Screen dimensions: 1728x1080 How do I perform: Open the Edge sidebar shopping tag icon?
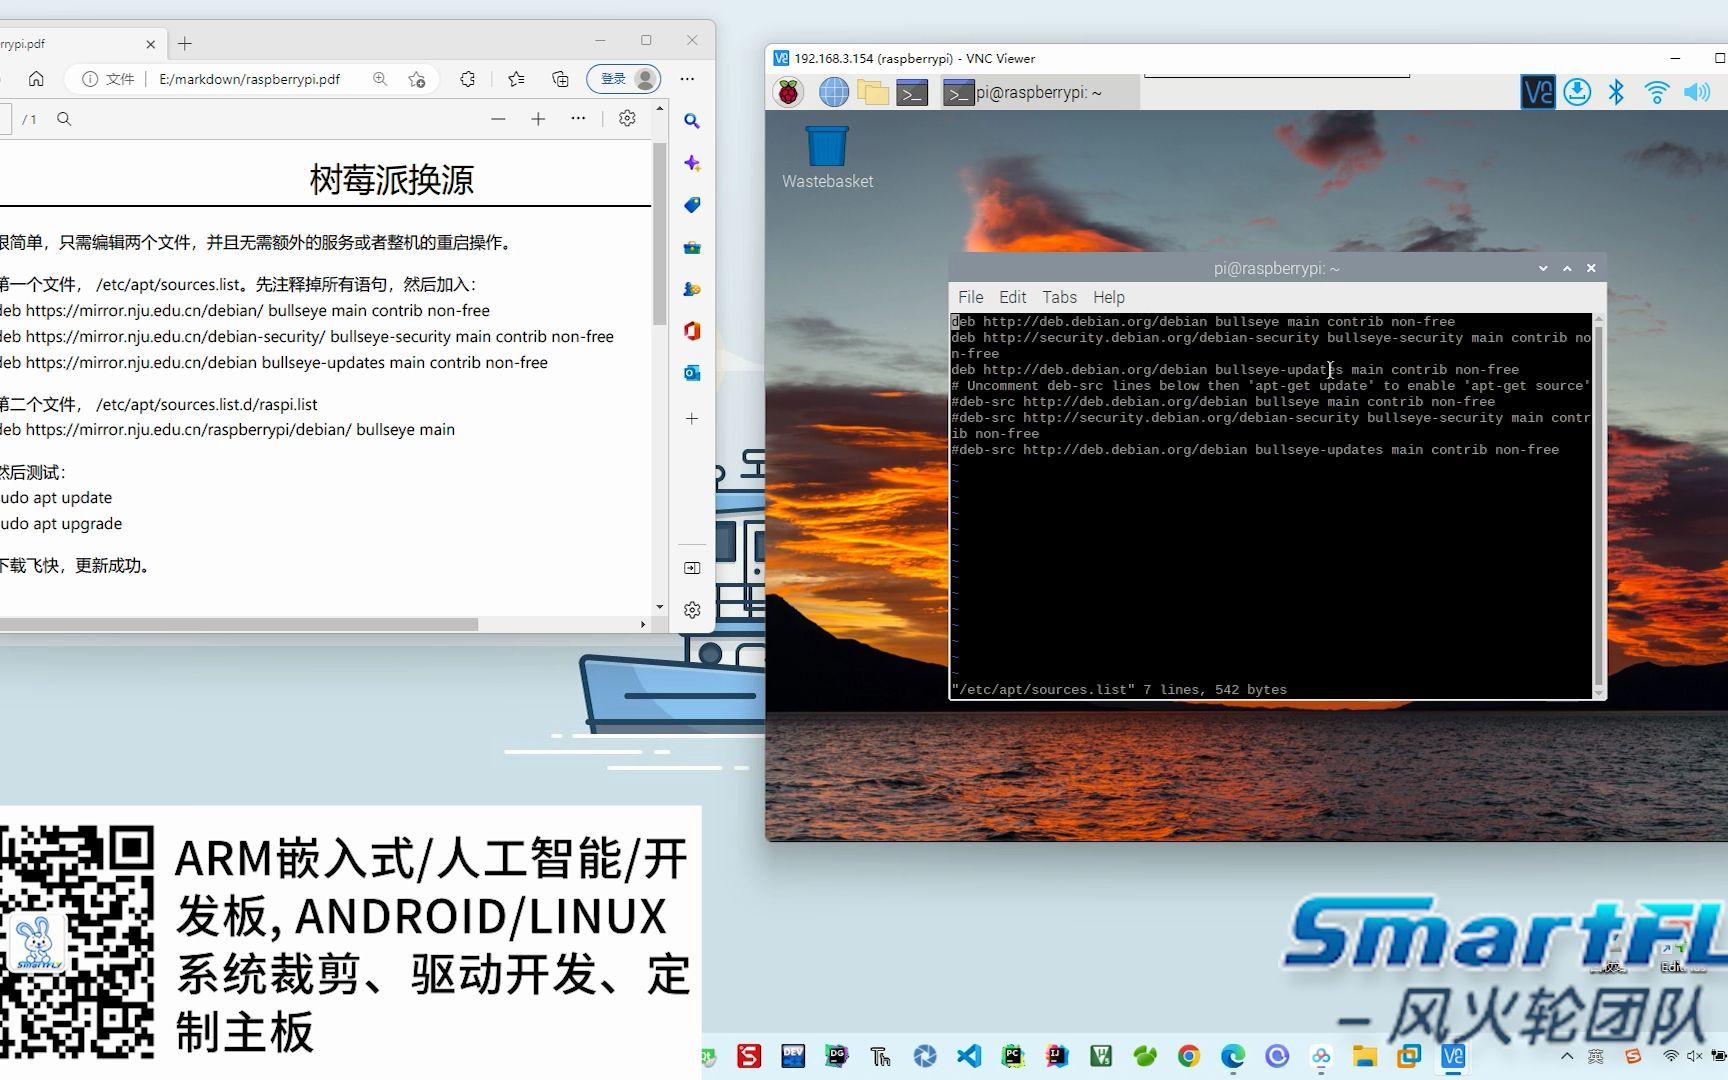click(692, 205)
